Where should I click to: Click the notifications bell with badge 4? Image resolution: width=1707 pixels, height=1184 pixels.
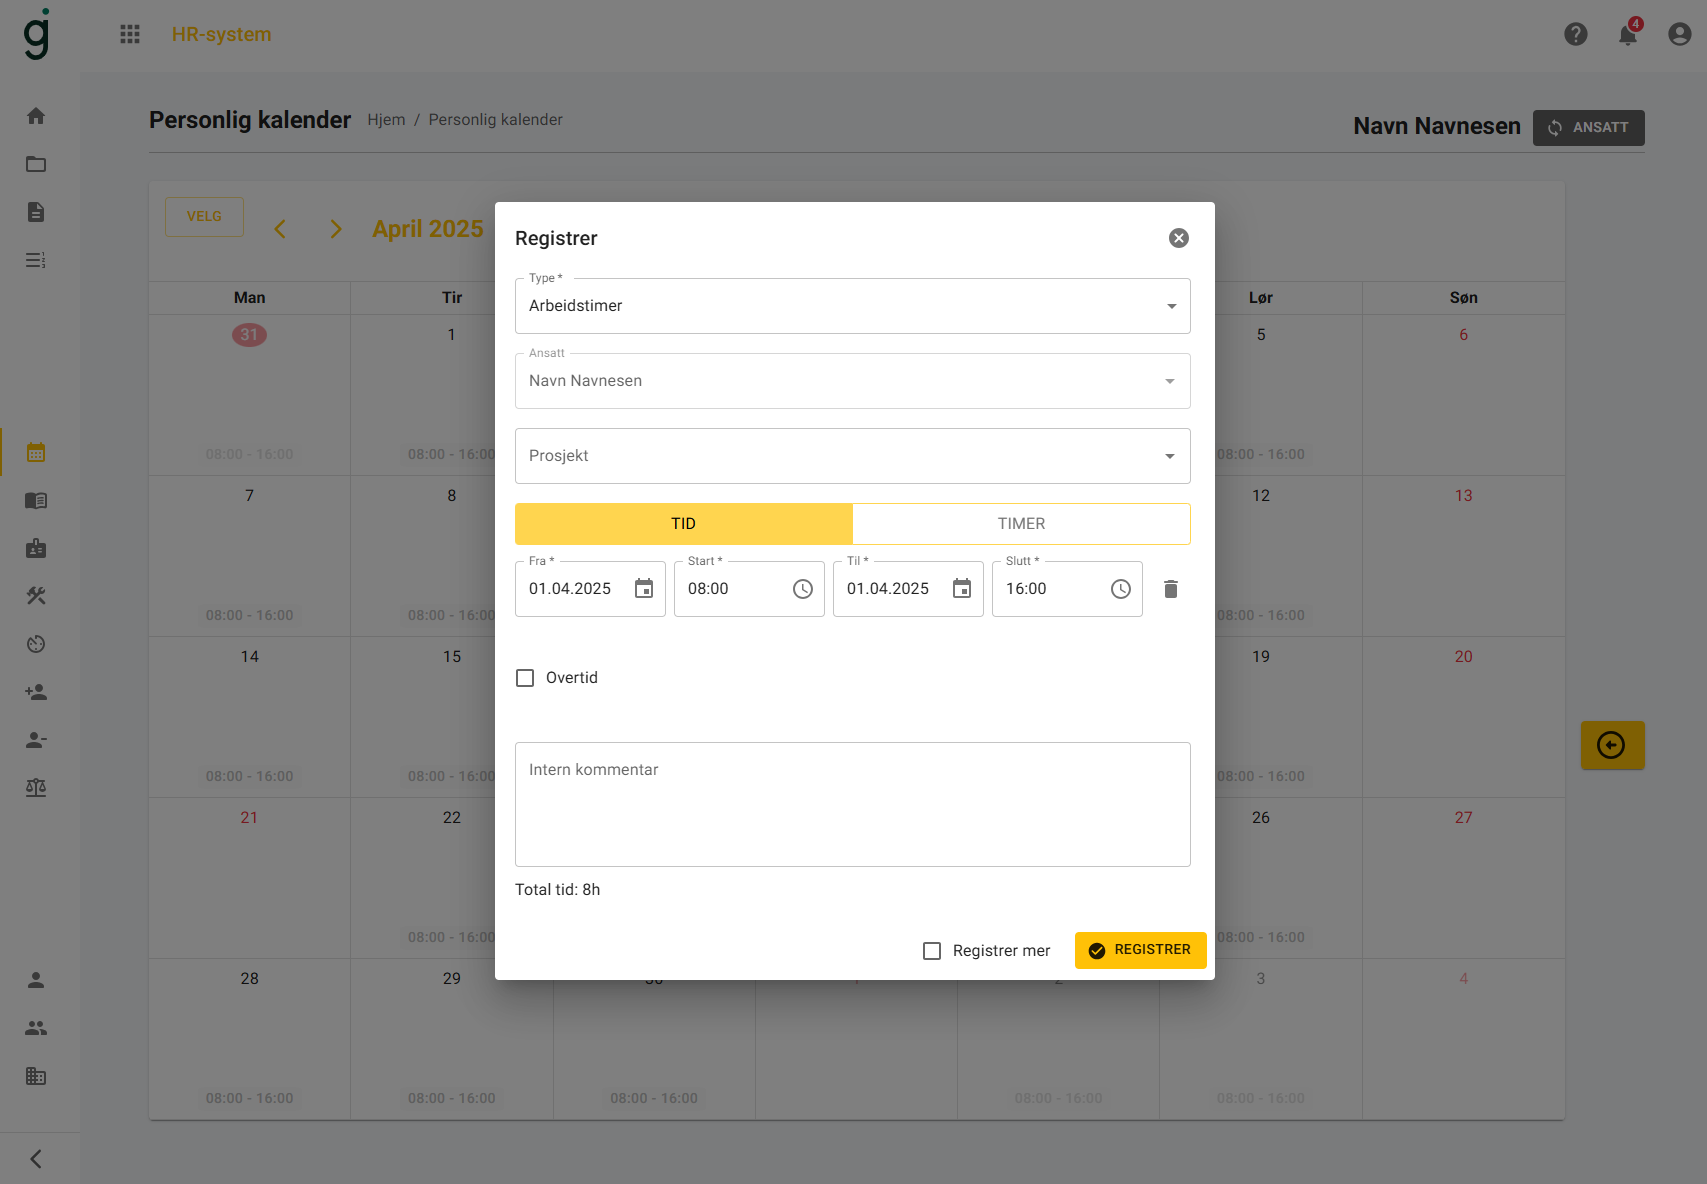point(1625,34)
